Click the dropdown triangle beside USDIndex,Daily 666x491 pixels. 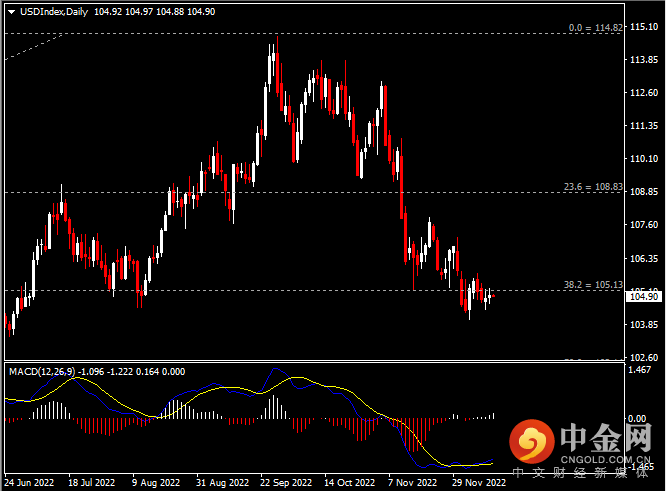click(9, 11)
